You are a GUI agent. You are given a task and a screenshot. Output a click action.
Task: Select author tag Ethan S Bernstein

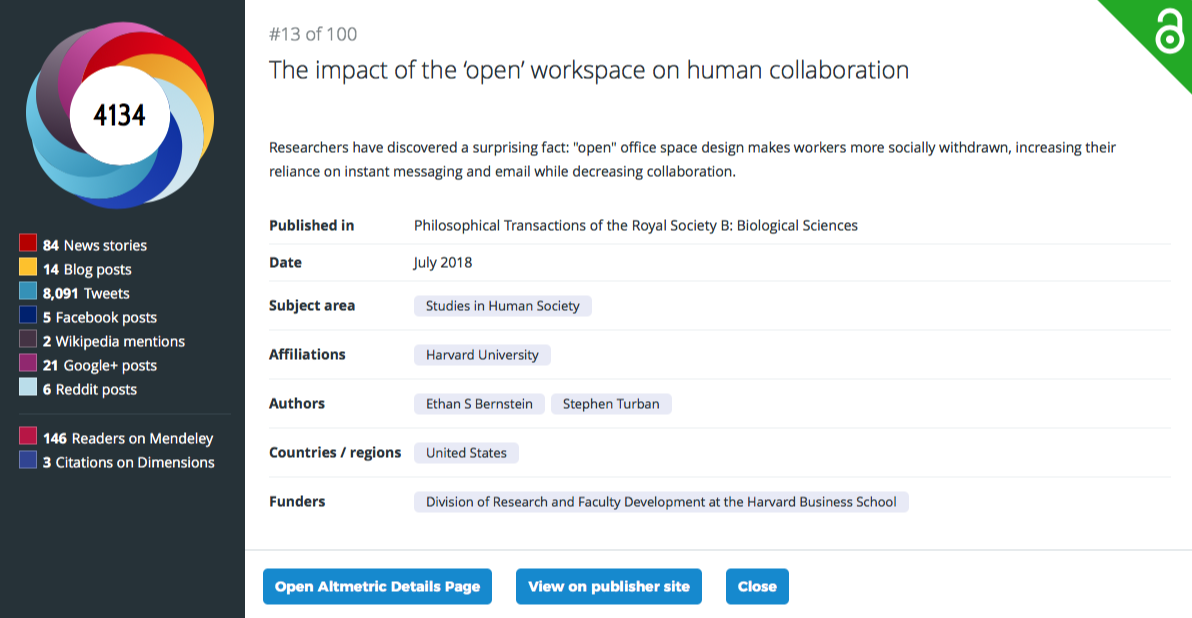479,404
